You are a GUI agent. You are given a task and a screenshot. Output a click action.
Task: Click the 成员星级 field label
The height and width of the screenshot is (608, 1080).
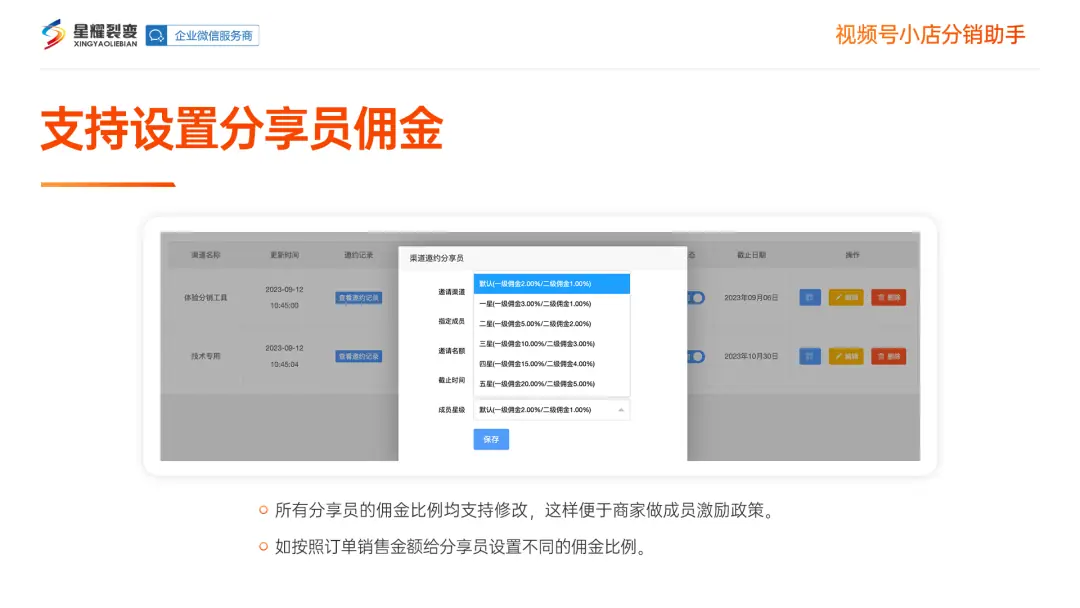click(451, 410)
